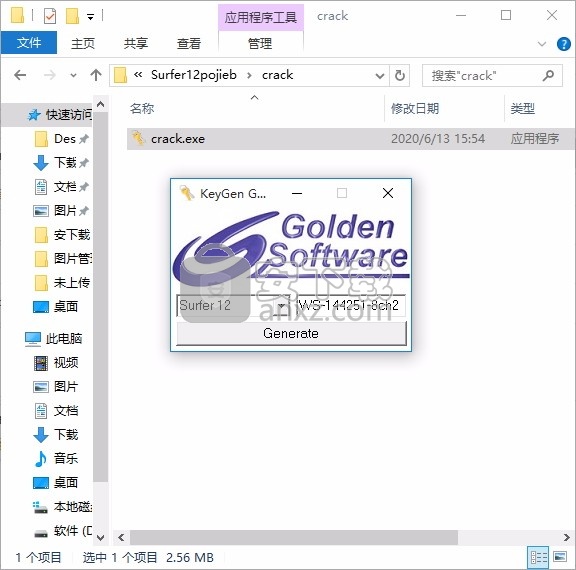This screenshot has height=570, width=576.
Task: Sort by the 名称 column header
Action: point(142,108)
